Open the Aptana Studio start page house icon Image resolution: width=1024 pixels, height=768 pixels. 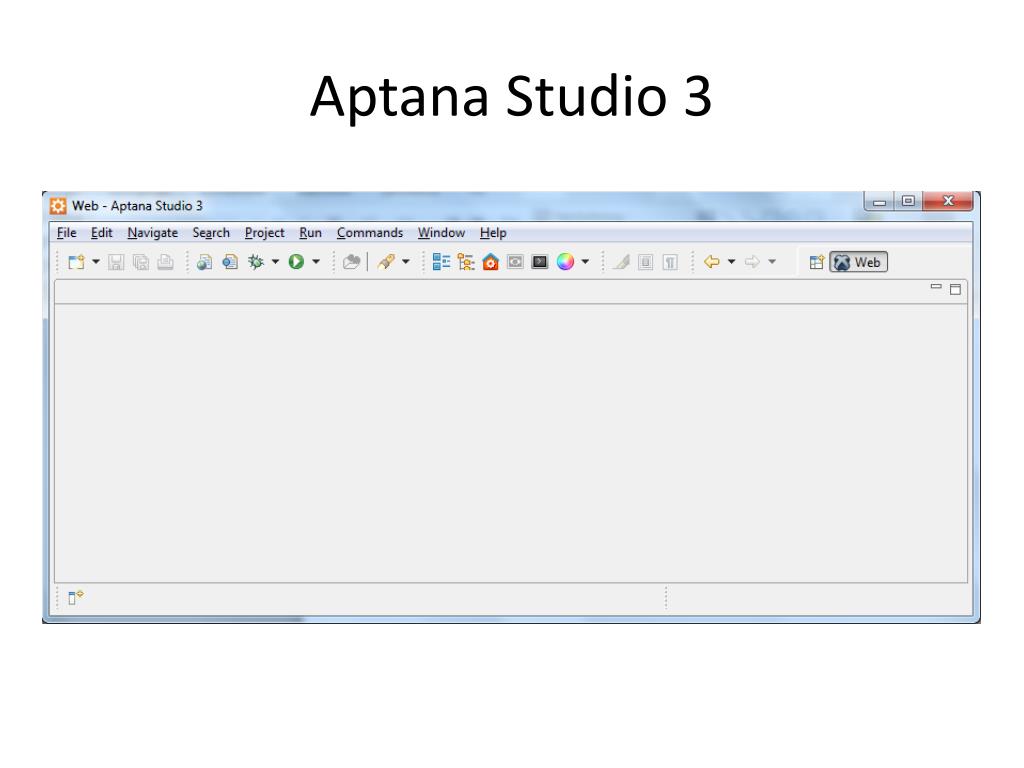click(x=490, y=262)
